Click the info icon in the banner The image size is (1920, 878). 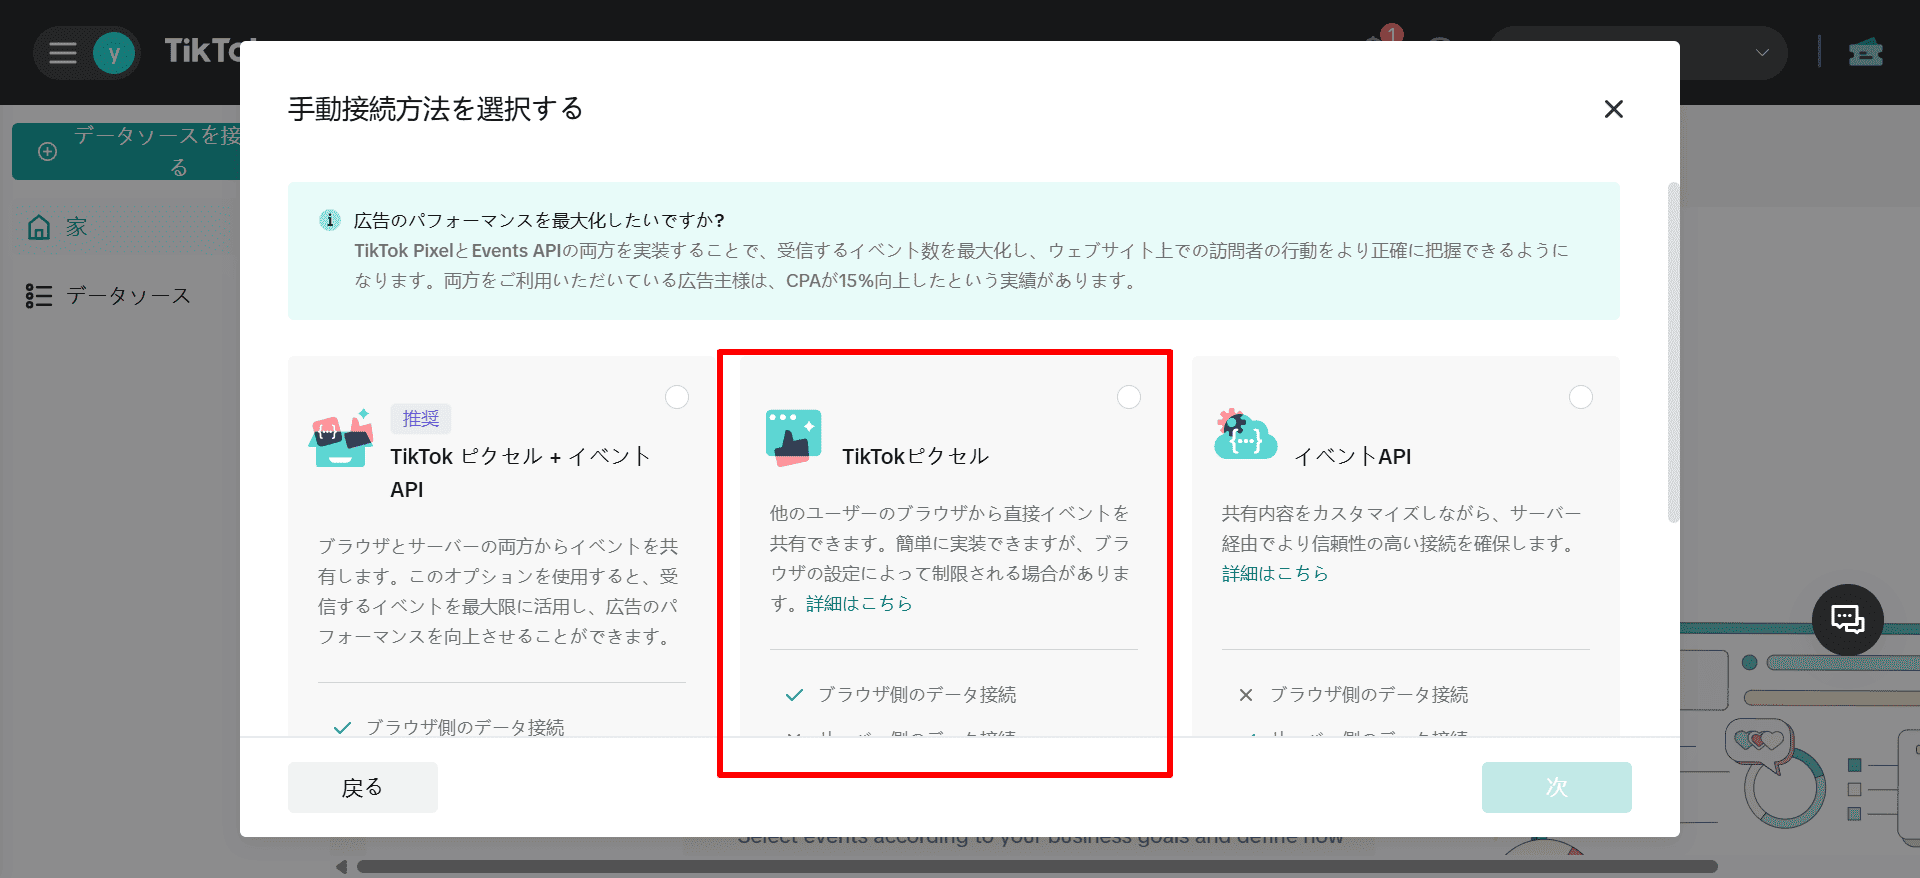[x=329, y=220]
